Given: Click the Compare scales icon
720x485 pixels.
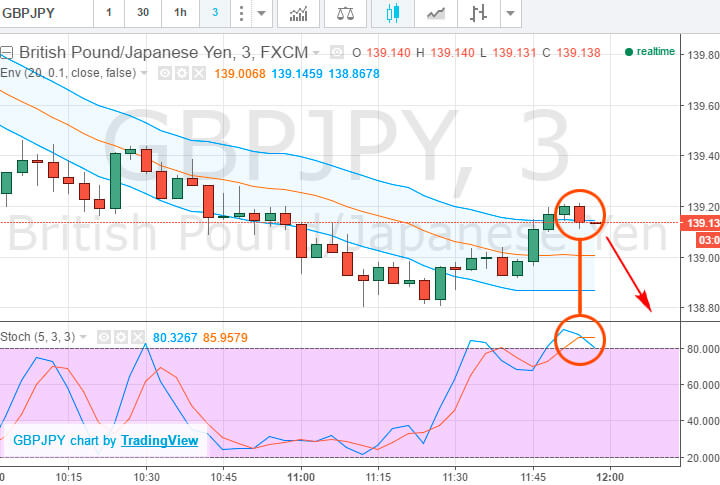Looking at the screenshot, I should [345, 13].
